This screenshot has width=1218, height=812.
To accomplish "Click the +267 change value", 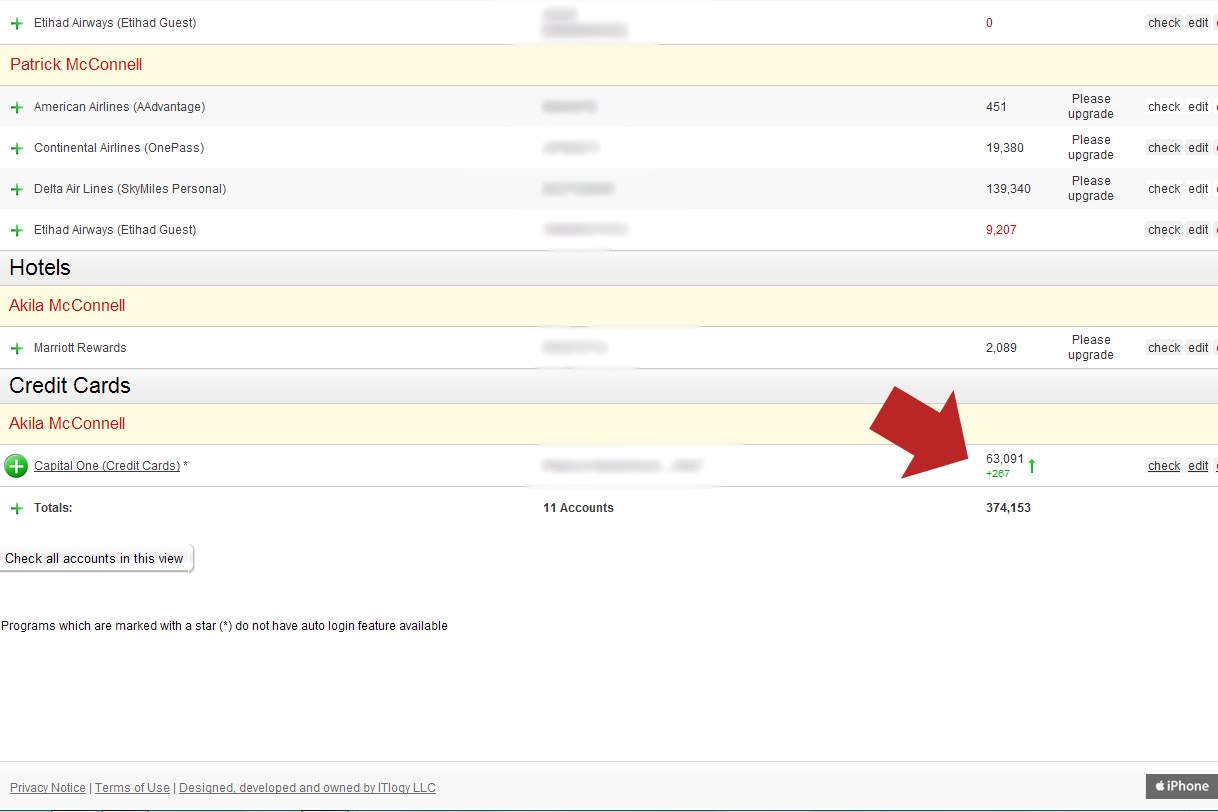I will [998, 474].
